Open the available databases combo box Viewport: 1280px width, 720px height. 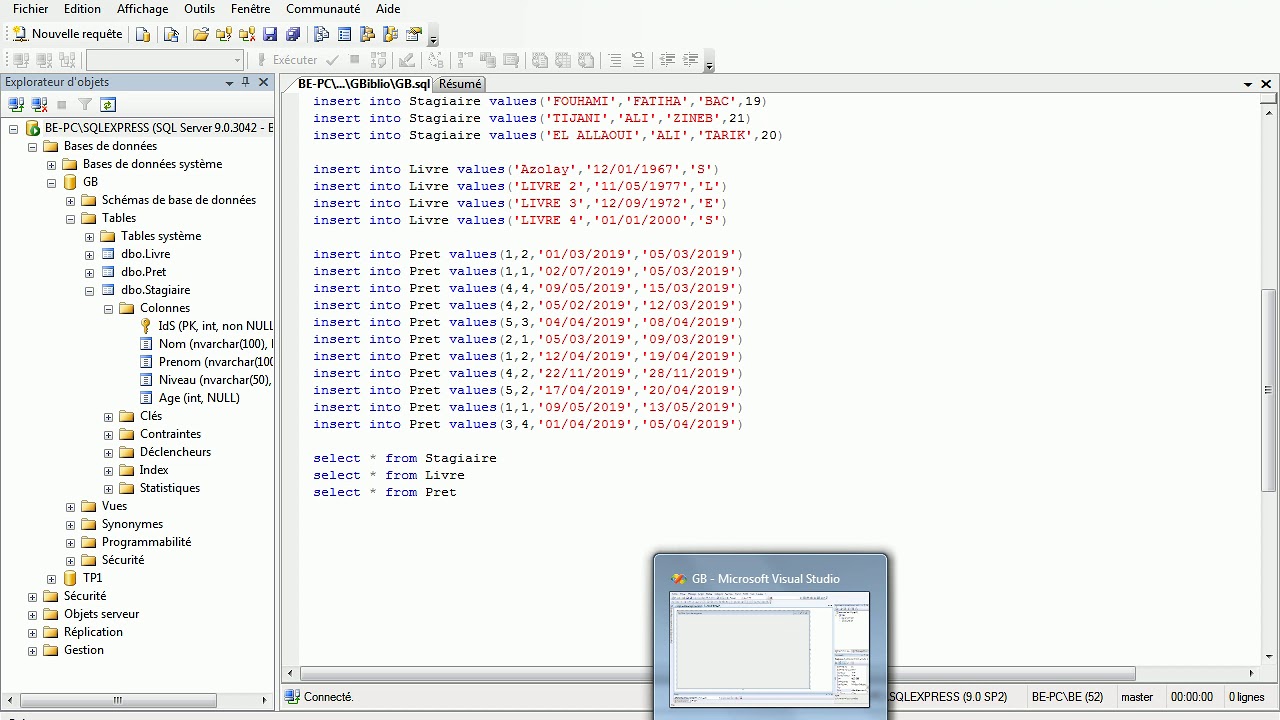coord(165,60)
